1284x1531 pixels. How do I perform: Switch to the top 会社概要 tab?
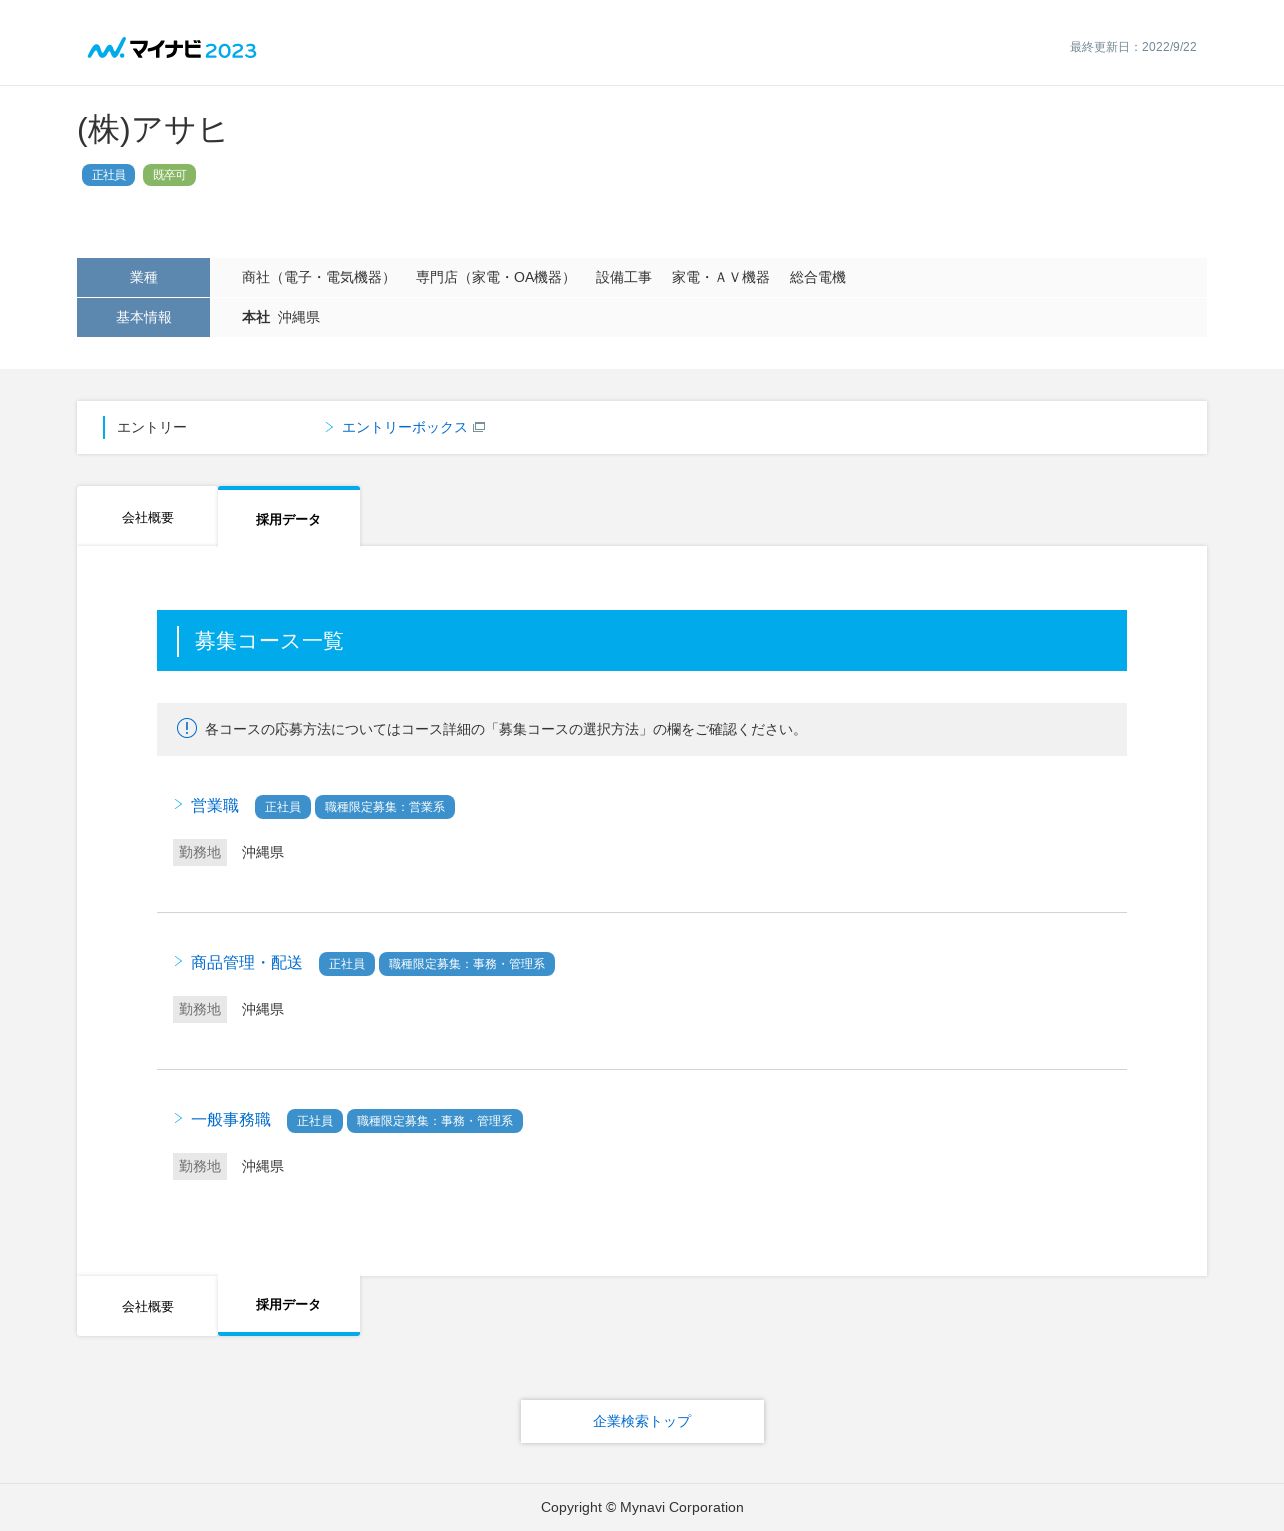(x=148, y=517)
